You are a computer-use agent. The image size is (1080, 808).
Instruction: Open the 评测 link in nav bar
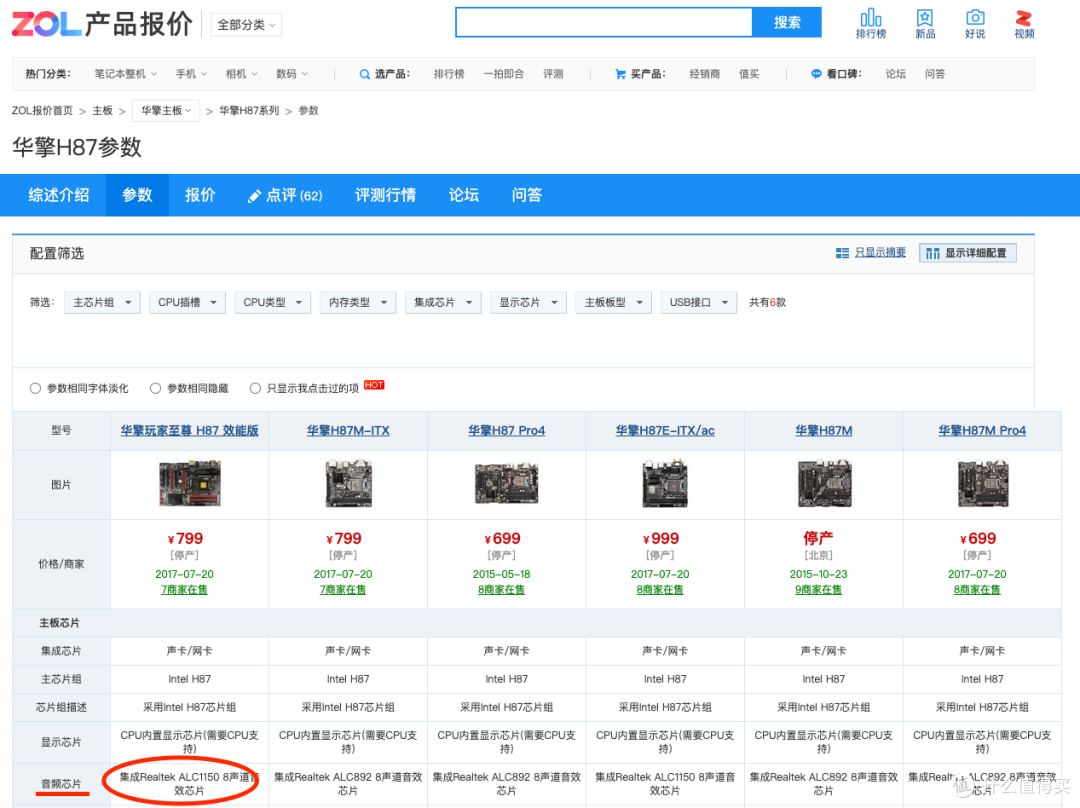coord(553,74)
